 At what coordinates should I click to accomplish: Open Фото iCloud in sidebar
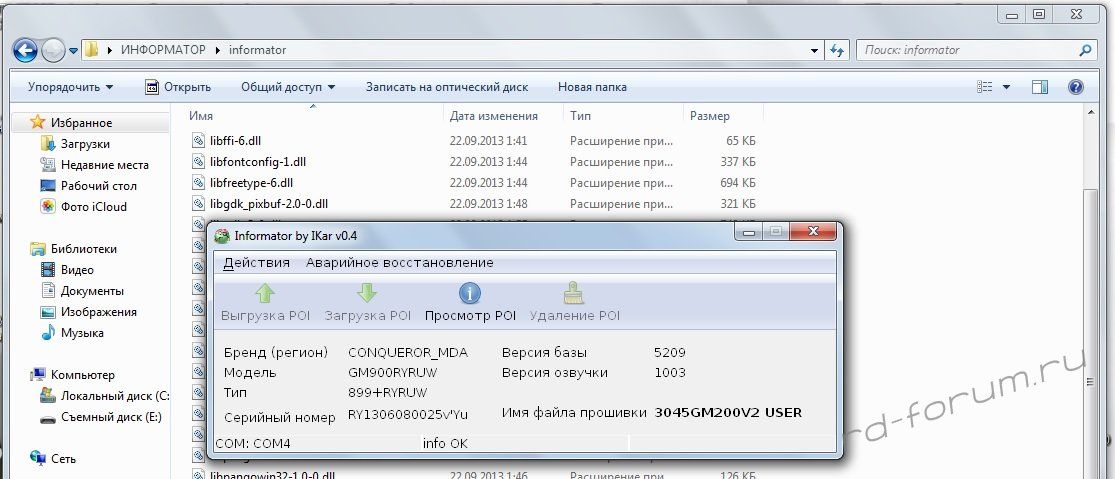tap(93, 207)
